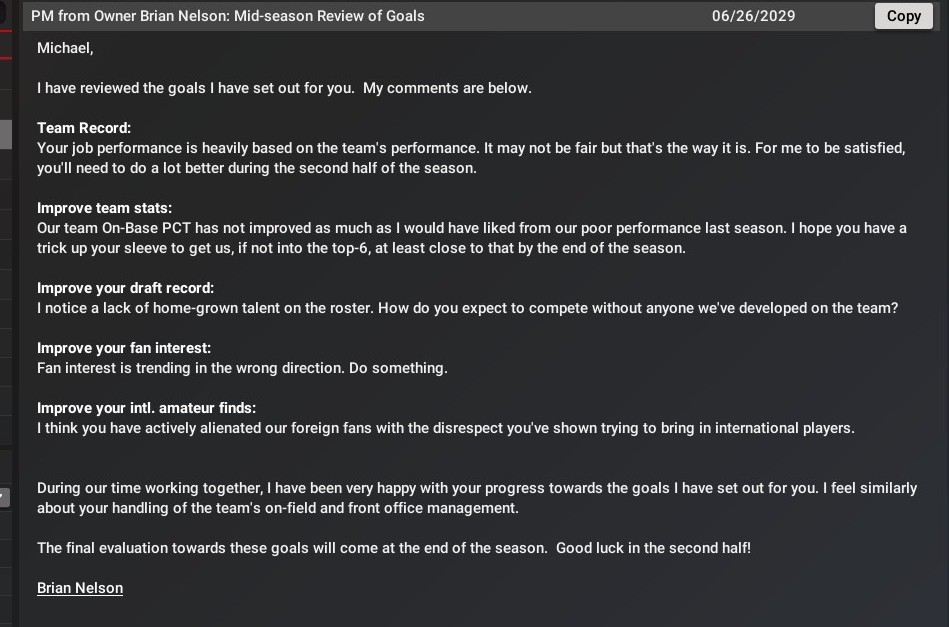Click the 06/26/2029 message date
The image size is (949, 627).
point(751,16)
